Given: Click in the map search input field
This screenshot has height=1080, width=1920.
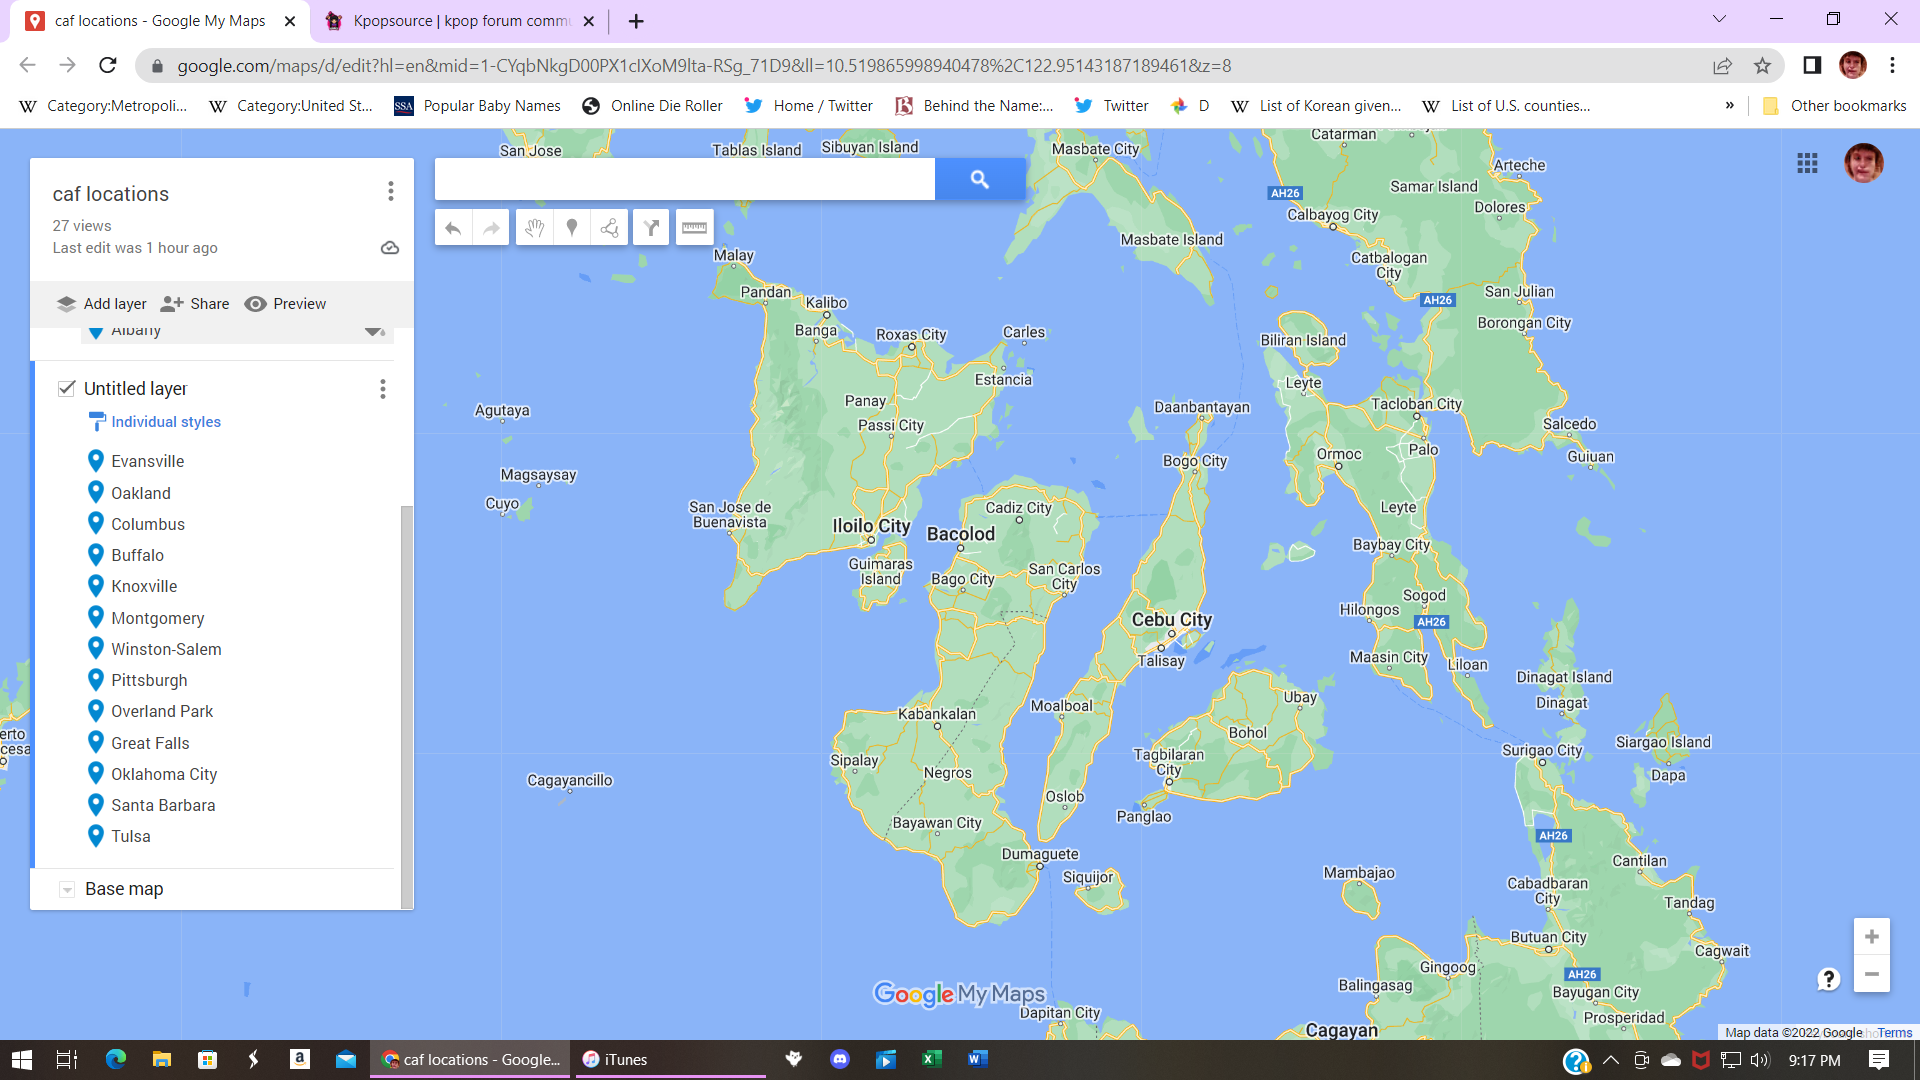Looking at the screenshot, I should (x=685, y=179).
